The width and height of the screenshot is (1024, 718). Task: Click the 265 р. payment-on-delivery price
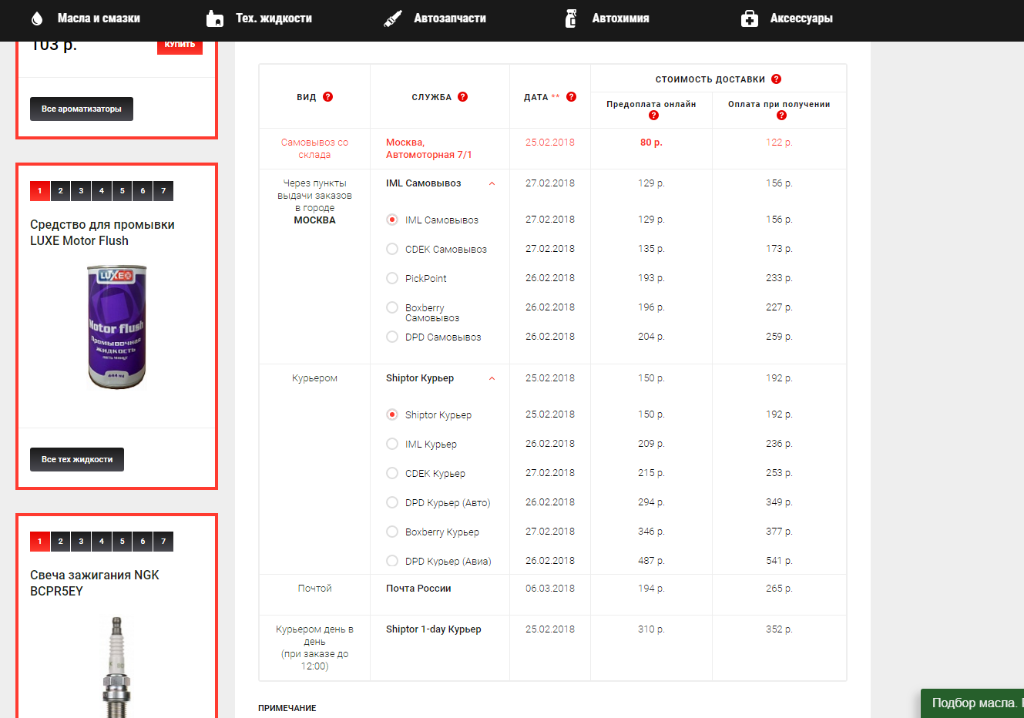[779, 589]
